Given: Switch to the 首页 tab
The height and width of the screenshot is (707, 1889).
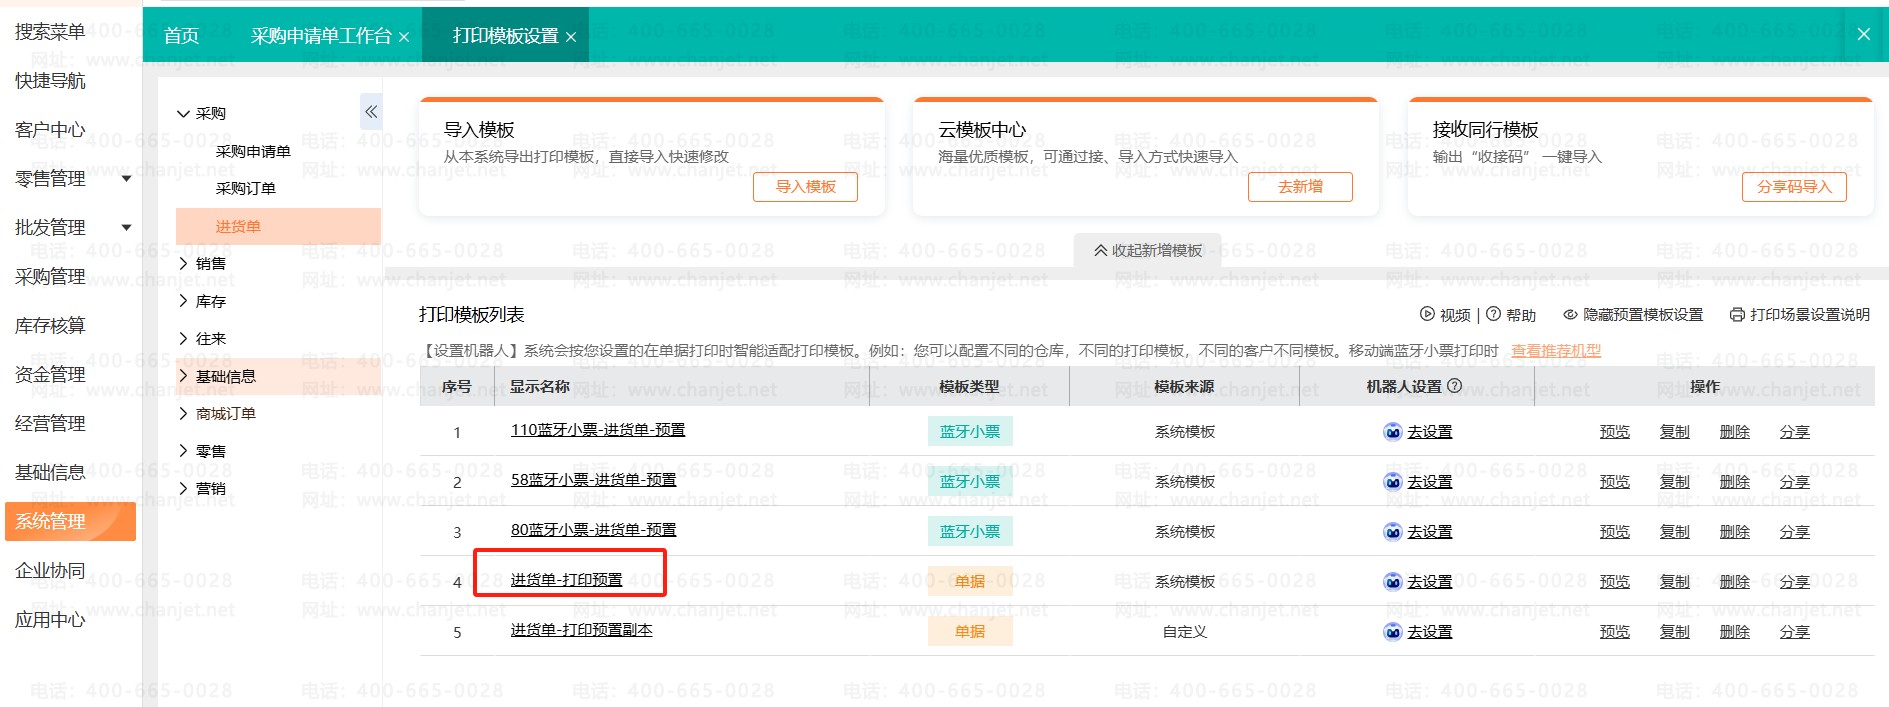Looking at the screenshot, I should [x=181, y=36].
